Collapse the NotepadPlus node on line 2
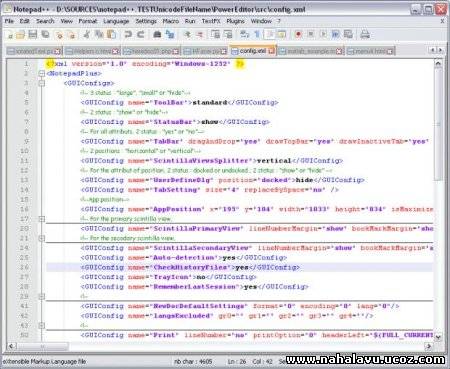Screen dimensions: 450x369 tap(42, 73)
